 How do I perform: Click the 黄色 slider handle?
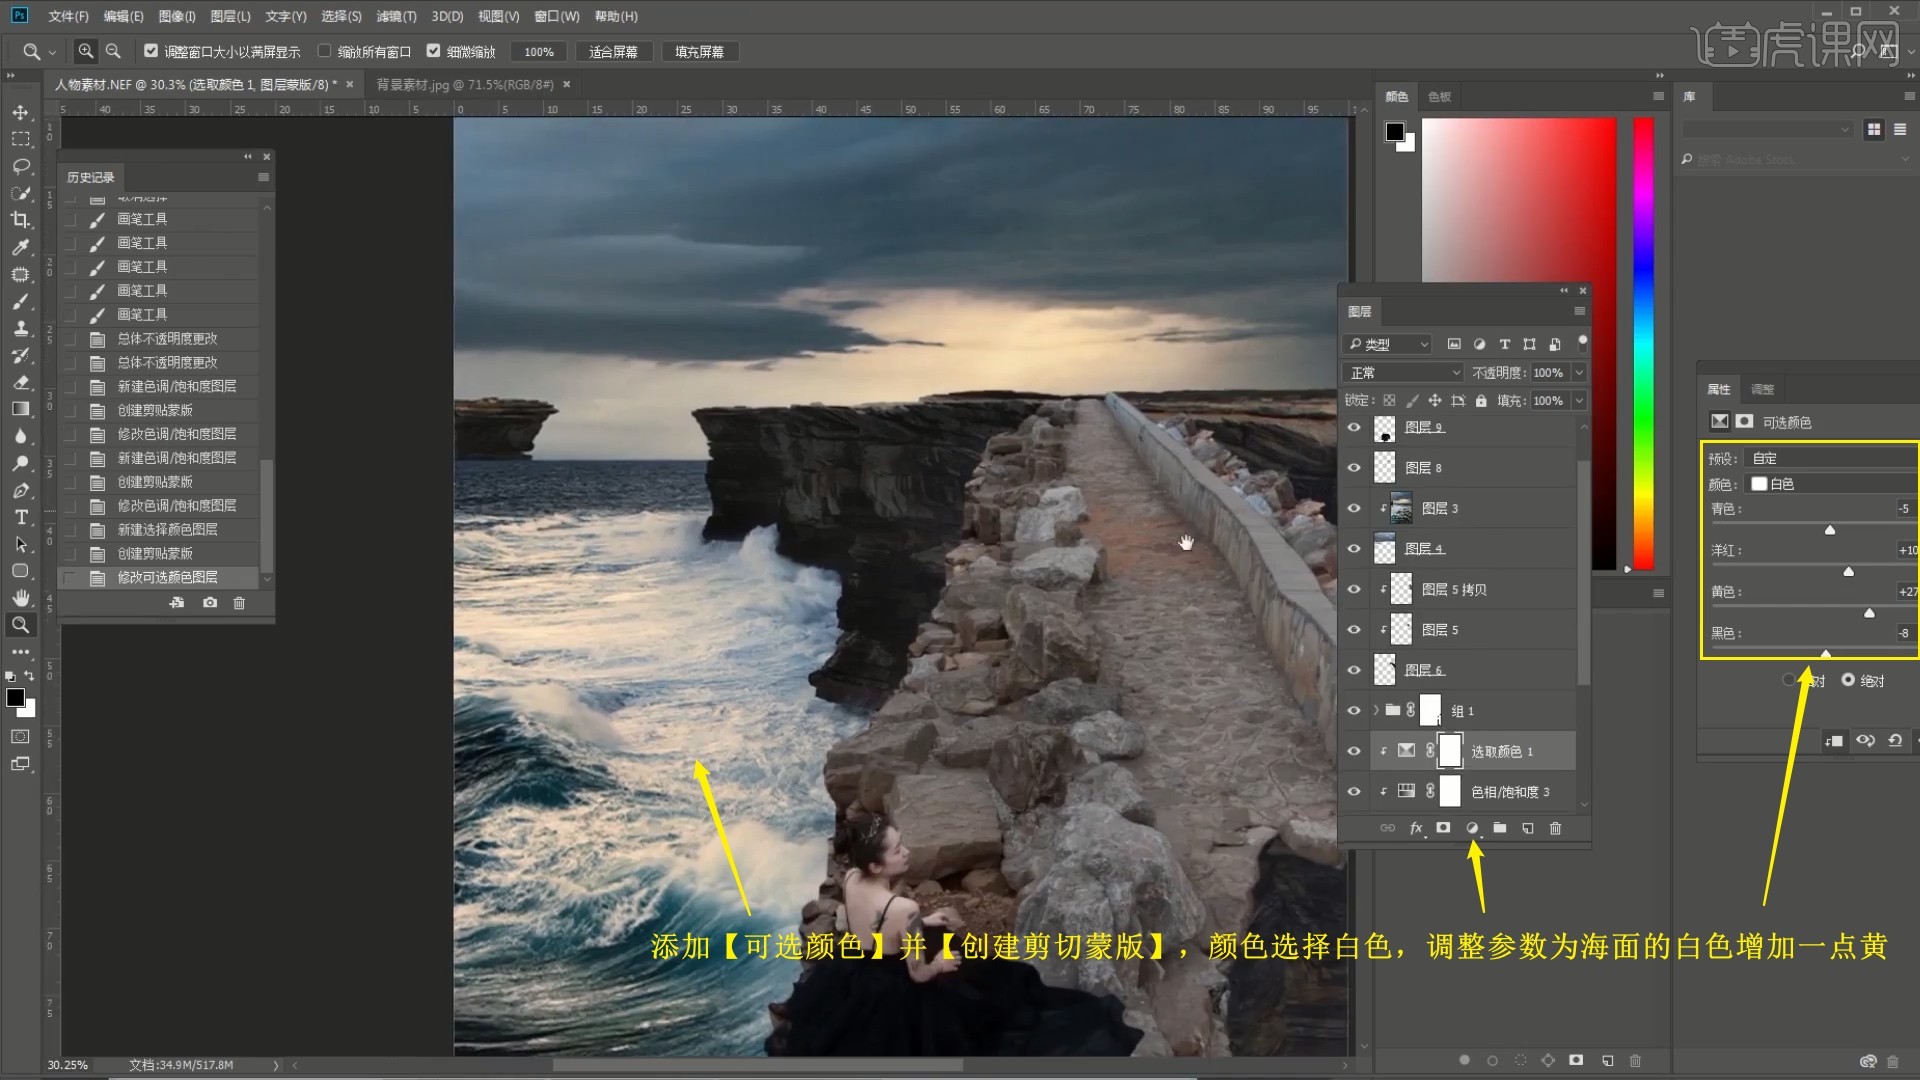tap(1869, 612)
